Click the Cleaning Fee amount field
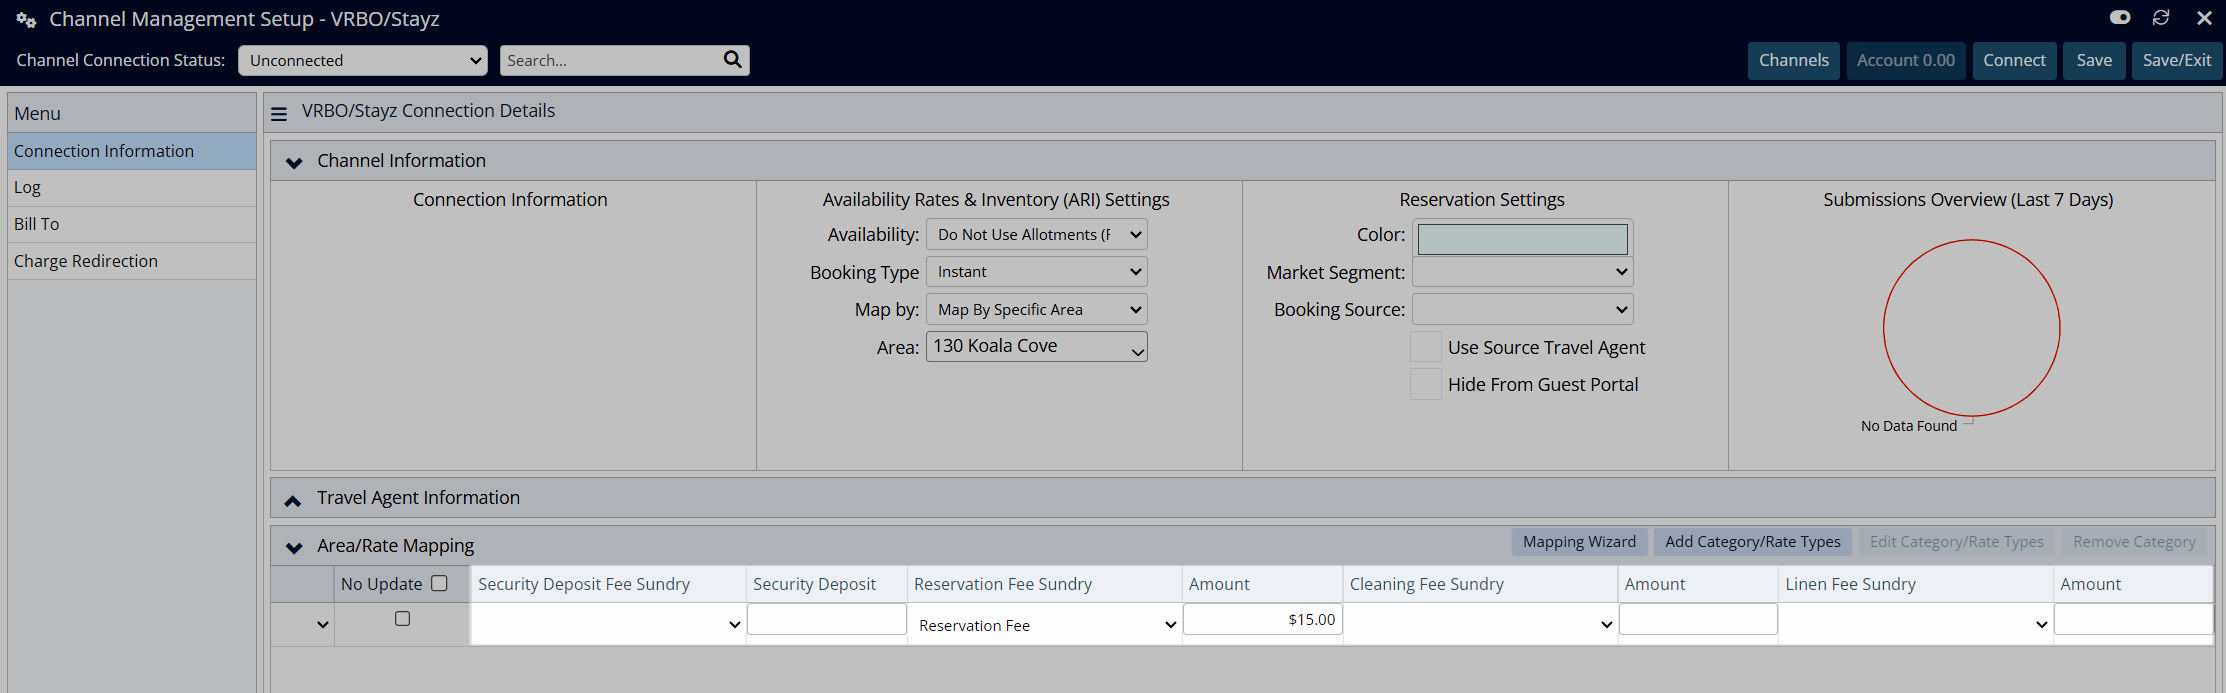 1698,619
